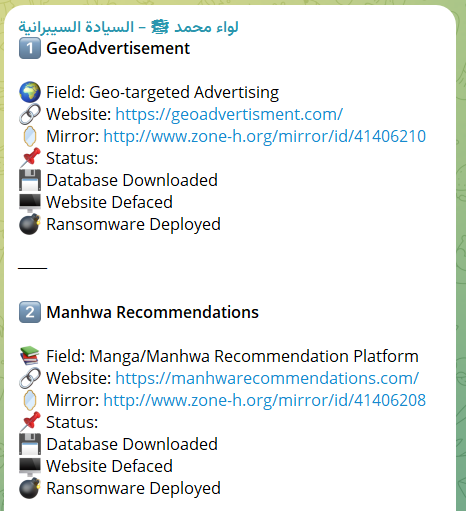Image resolution: width=466 pixels, height=511 pixels.
Task: Click the number 2 keycap emoji
Action: click(x=30, y=312)
